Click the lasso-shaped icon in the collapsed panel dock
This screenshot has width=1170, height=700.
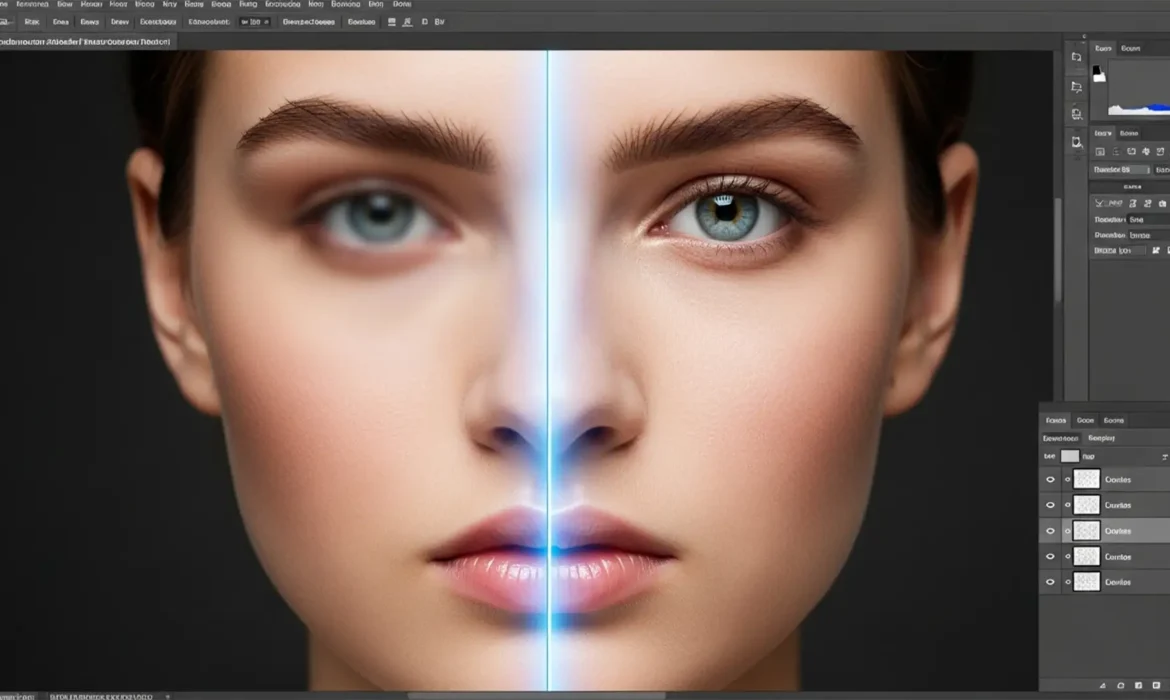[x=1077, y=143]
